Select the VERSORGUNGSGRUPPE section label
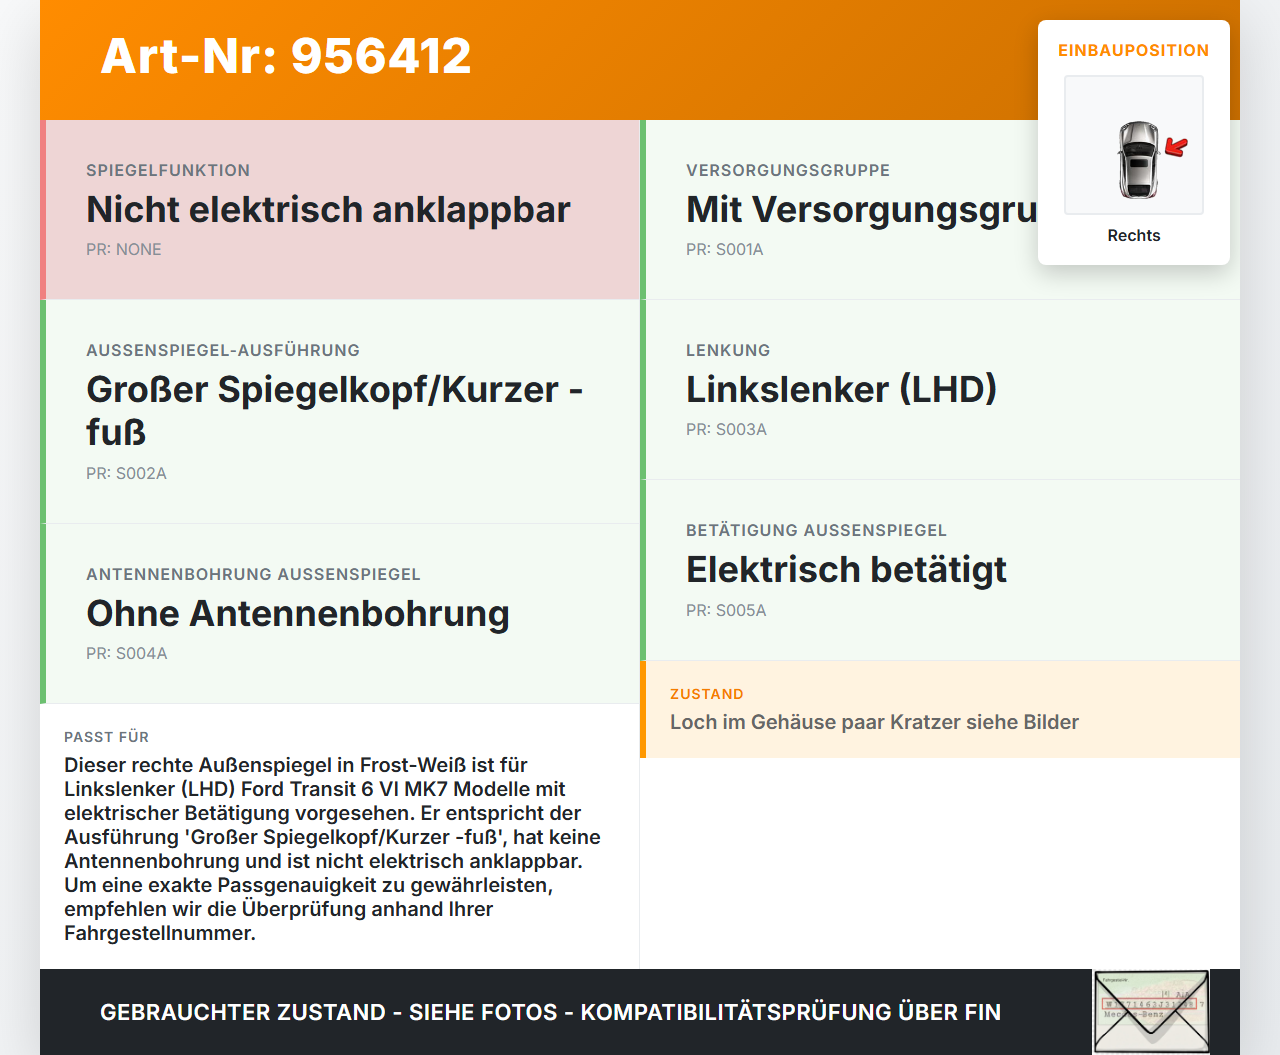Viewport: 1280px width, 1055px height. click(787, 170)
